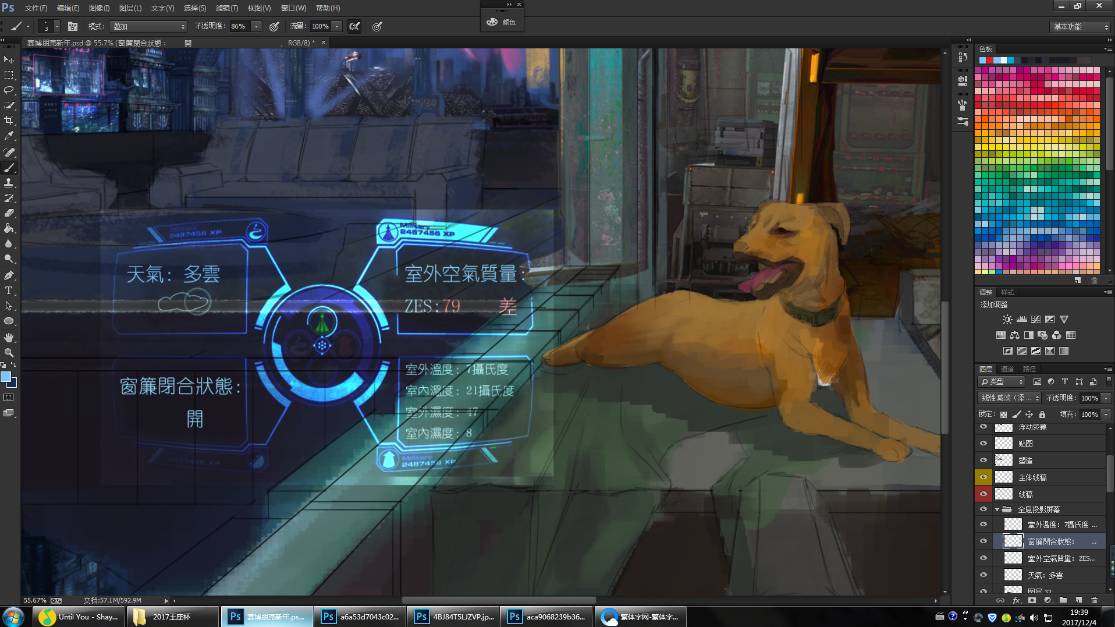This screenshot has height=627, width=1115.
Task: Click the foreground color swatch
Action: [x=6, y=377]
